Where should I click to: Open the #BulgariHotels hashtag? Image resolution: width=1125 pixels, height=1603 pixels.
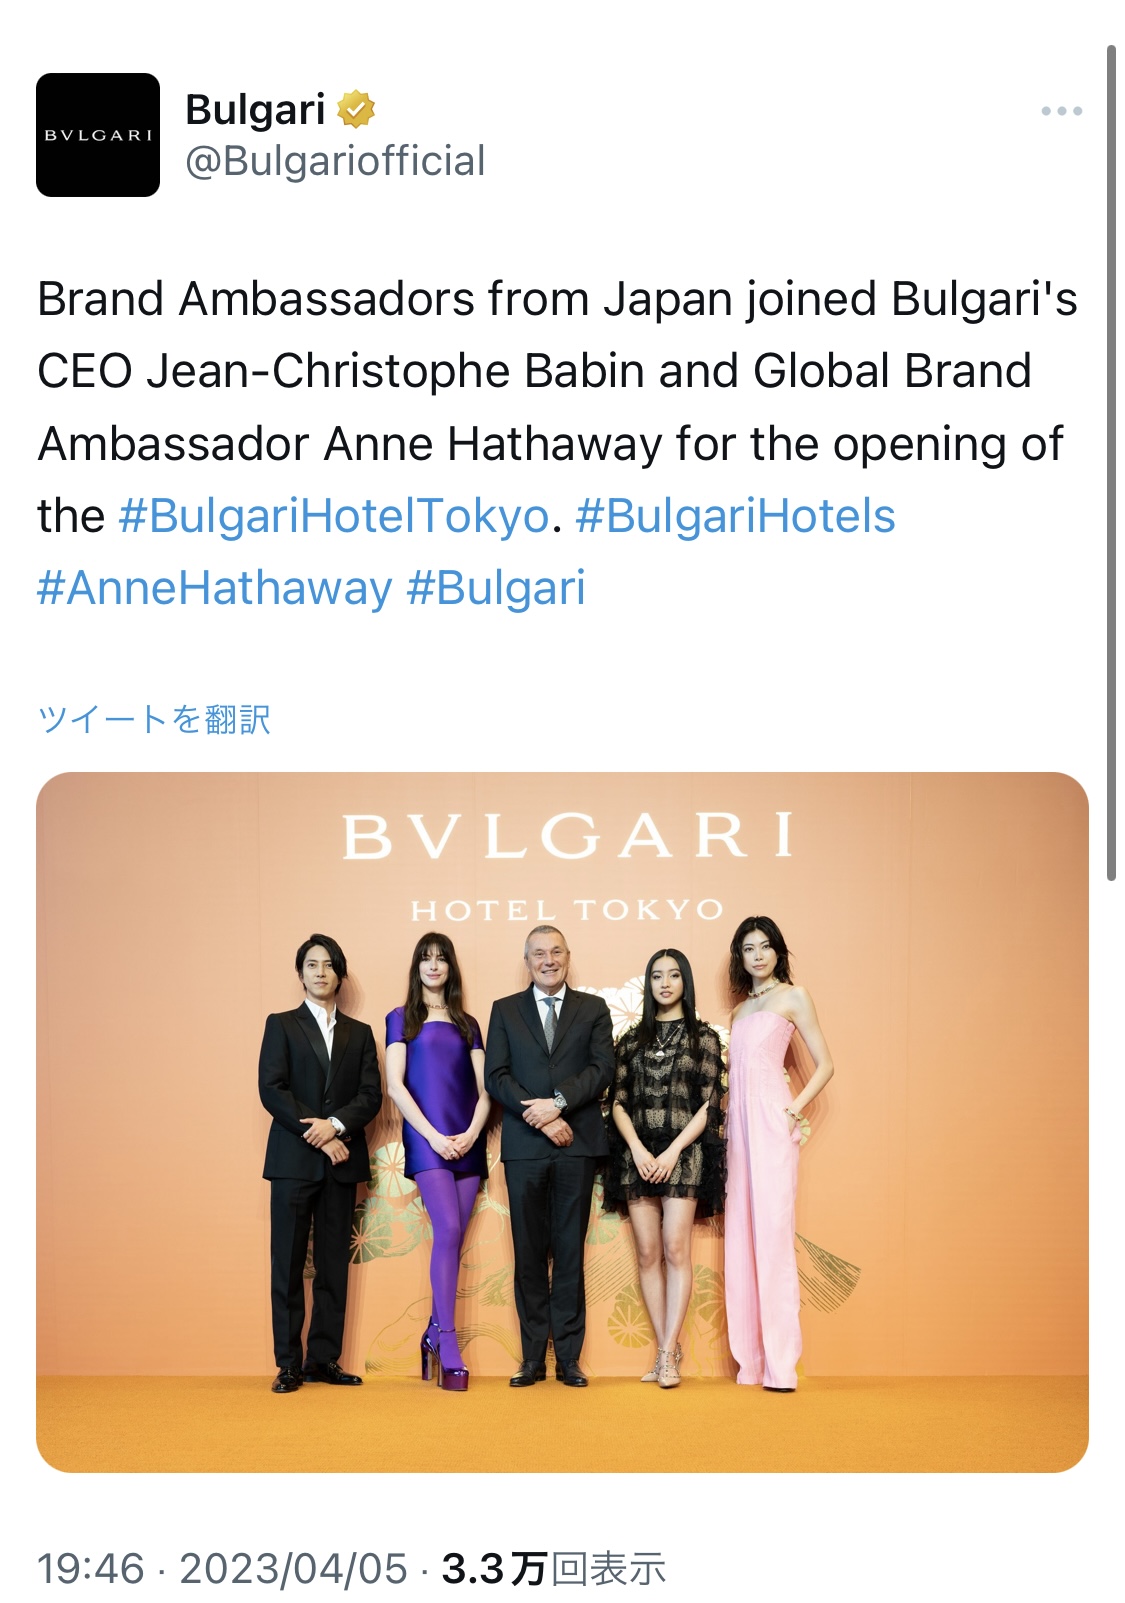point(735,516)
